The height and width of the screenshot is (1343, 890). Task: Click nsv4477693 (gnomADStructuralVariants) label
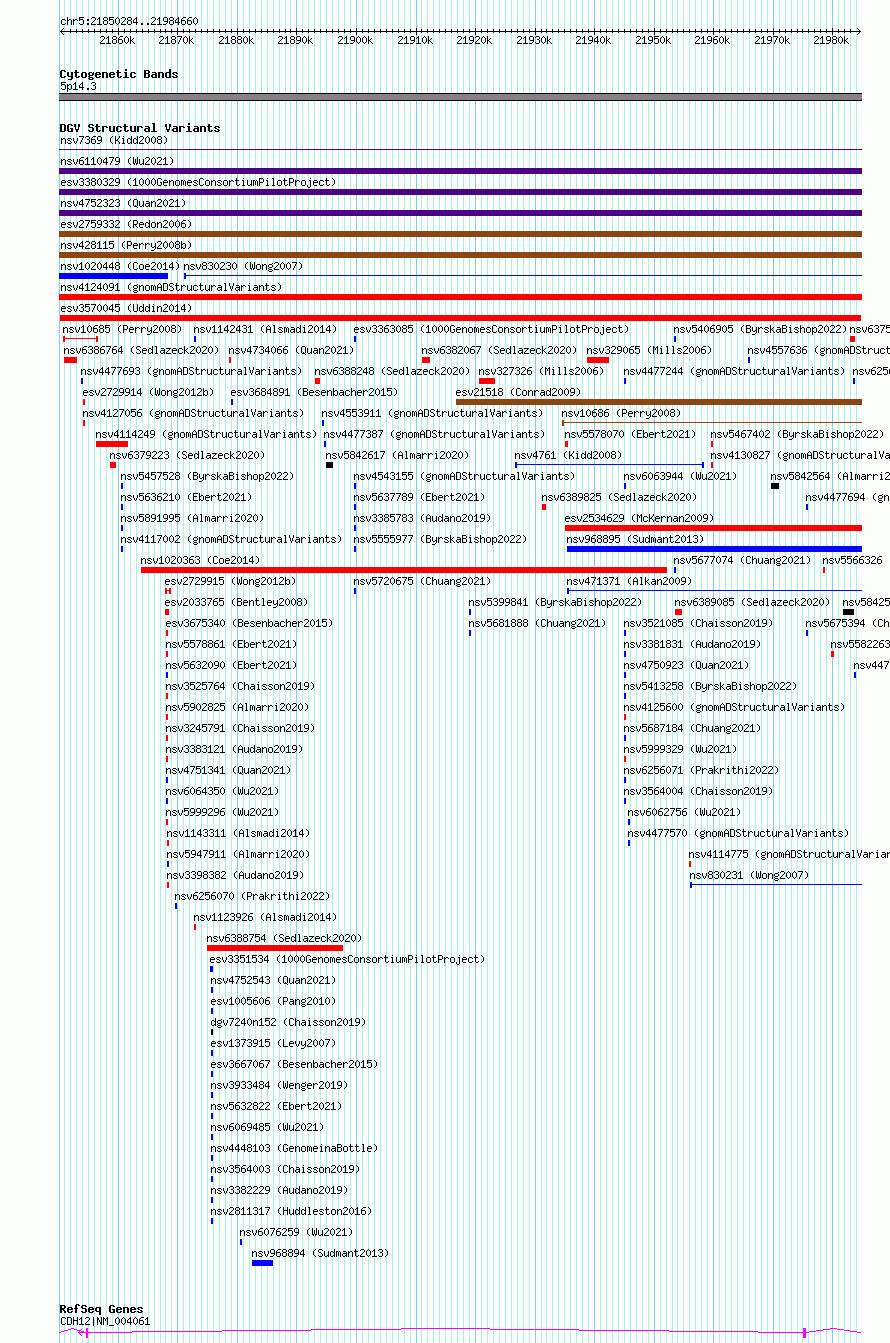pyautogui.click(x=192, y=371)
